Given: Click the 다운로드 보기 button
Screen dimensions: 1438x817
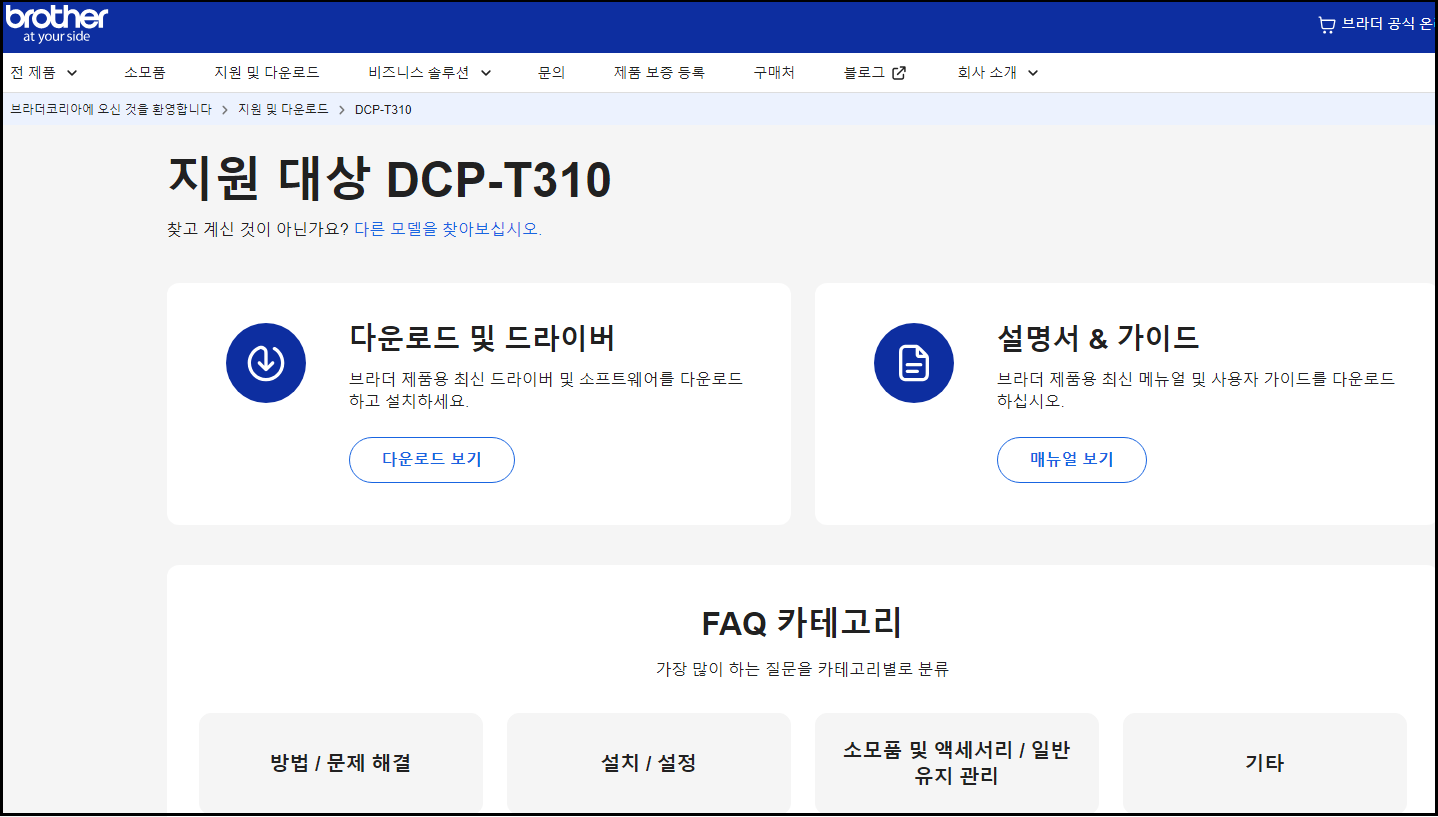Looking at the screenshot, I should 431,460.
